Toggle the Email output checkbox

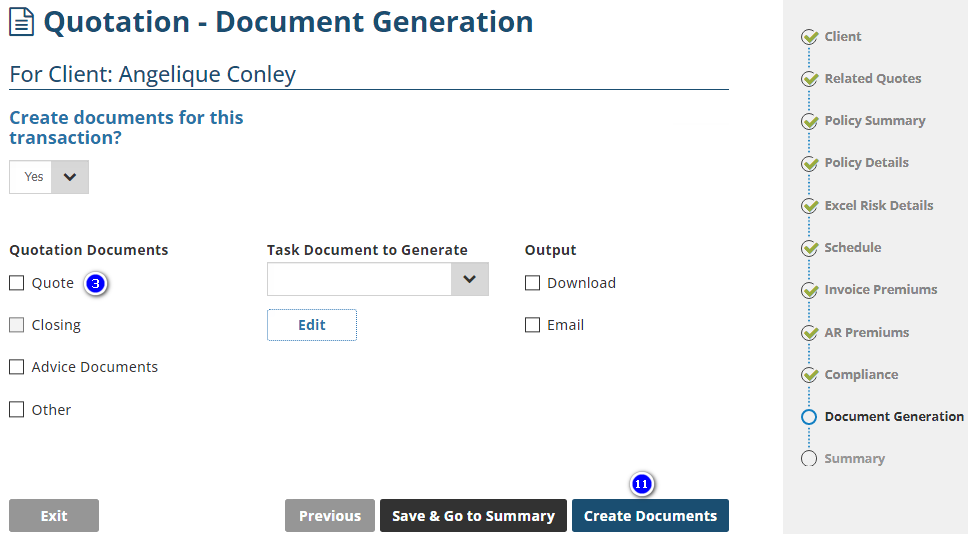(x=533, y=325)
